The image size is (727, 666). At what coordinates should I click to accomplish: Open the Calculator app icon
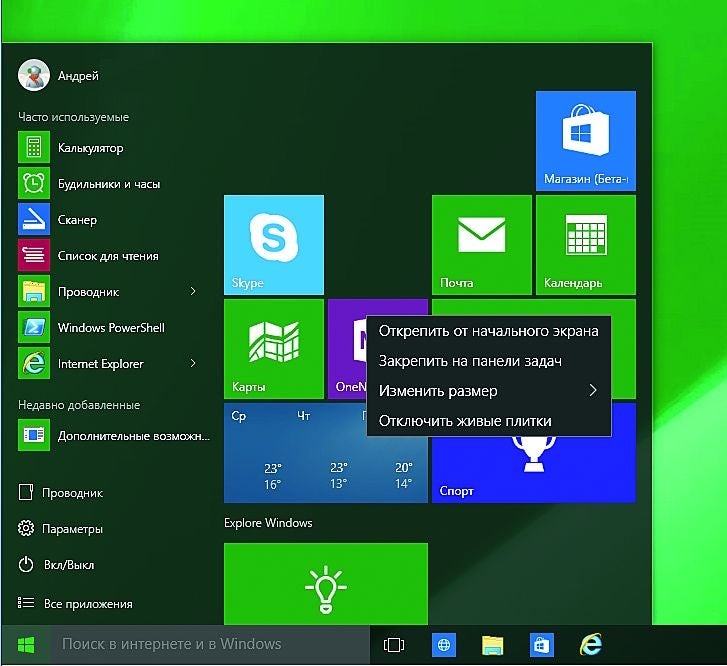(x=34, y=147)
